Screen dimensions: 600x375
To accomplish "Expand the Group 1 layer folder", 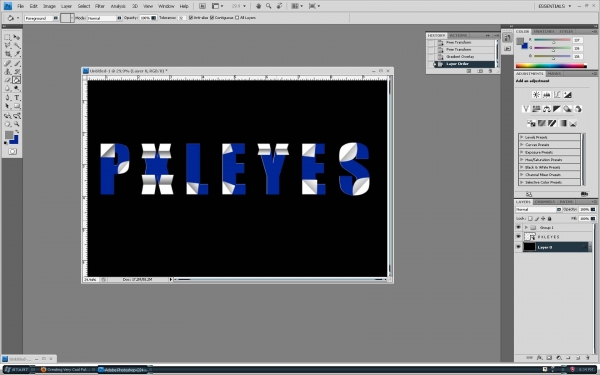I will pyautogui.click(x=526, y=227).
